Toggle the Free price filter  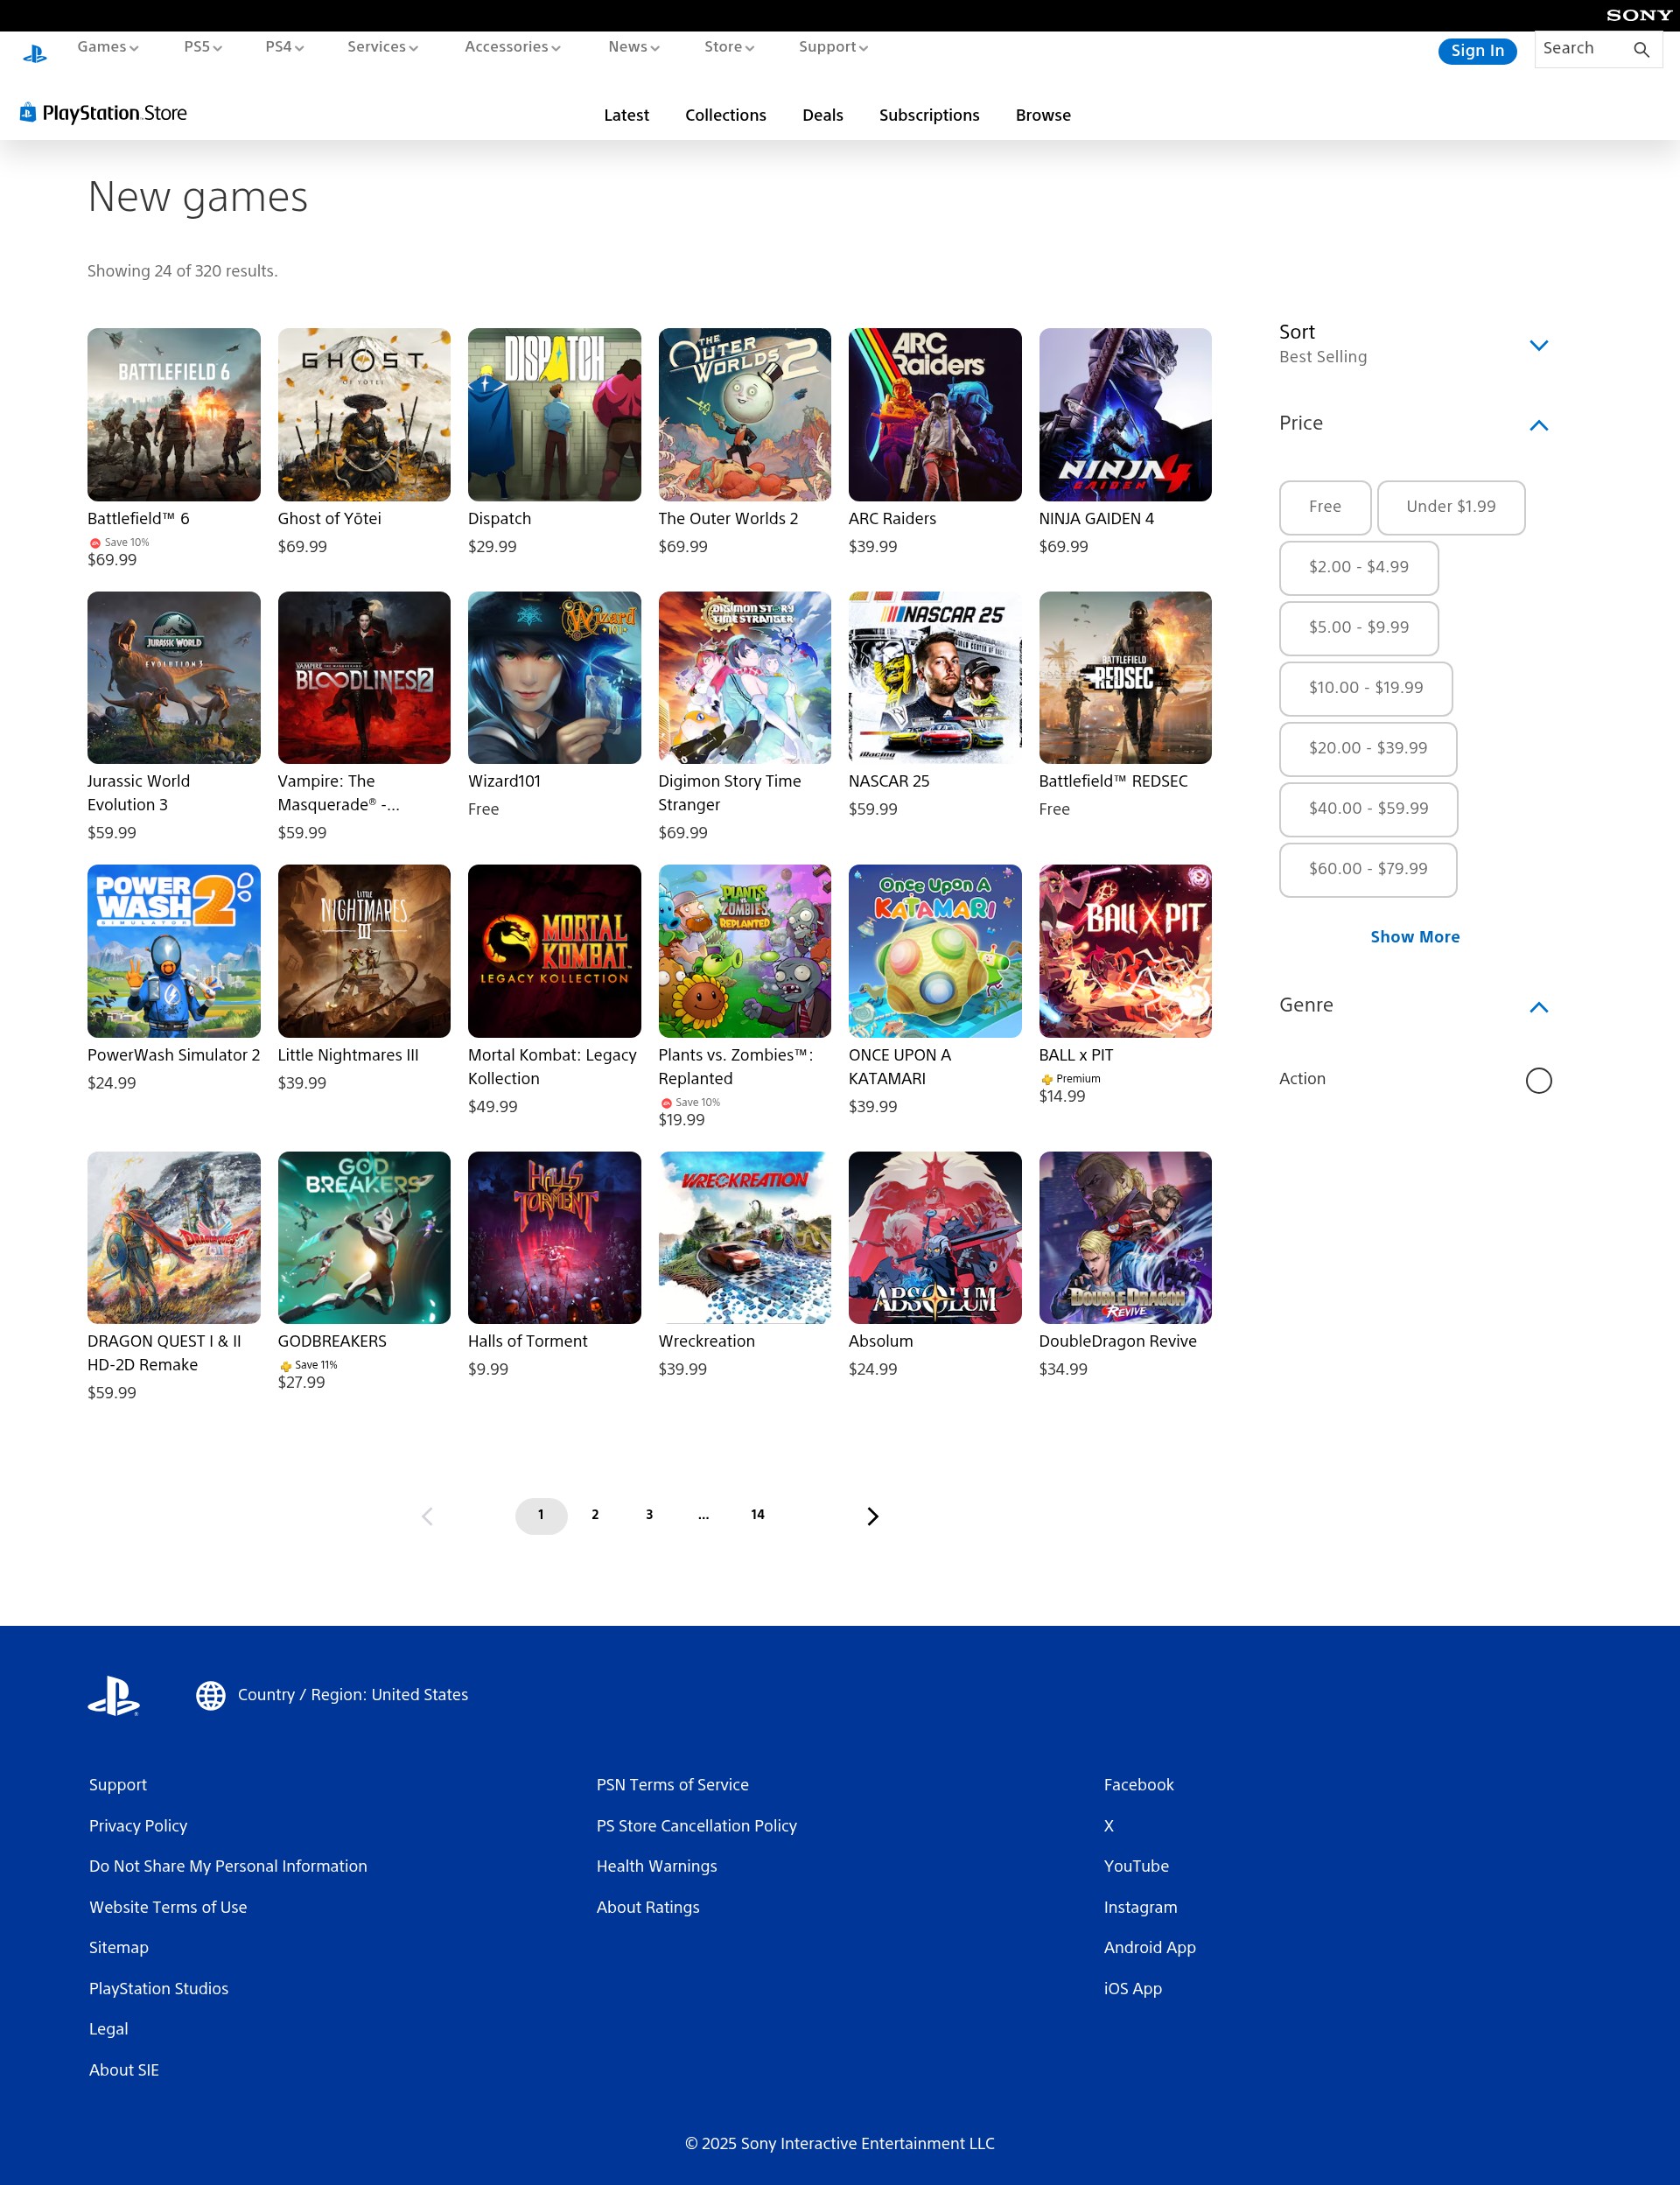pos(1325,507)
